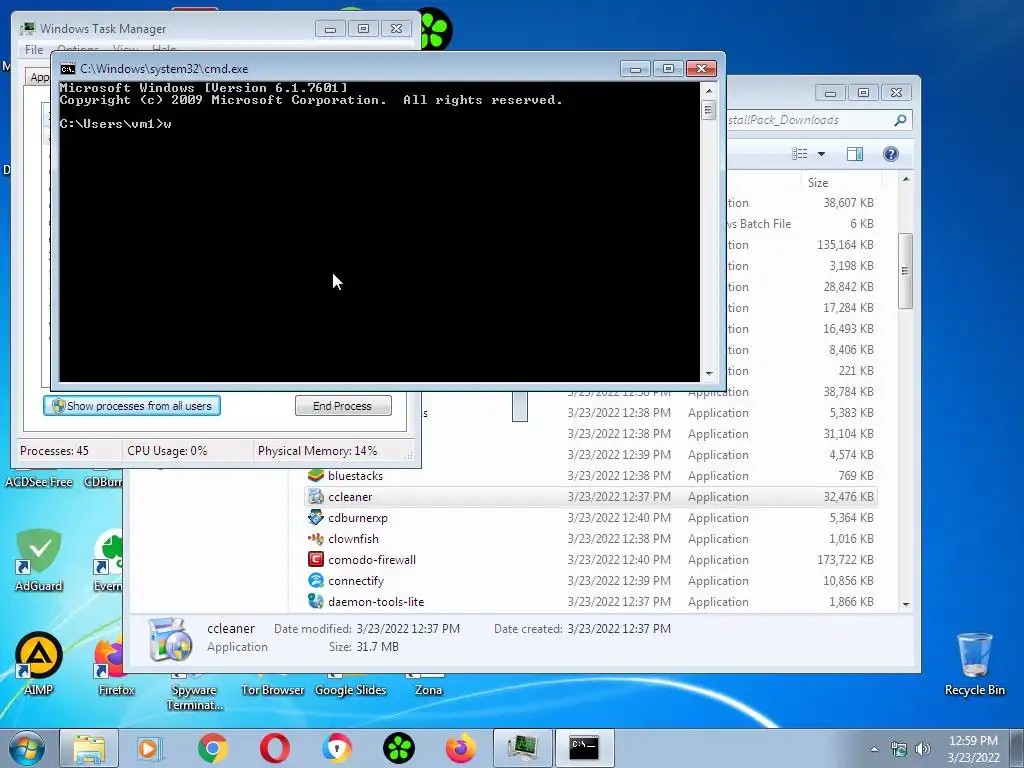
Task: Open Explorer help question mark icon
Action: click(891, 153)
